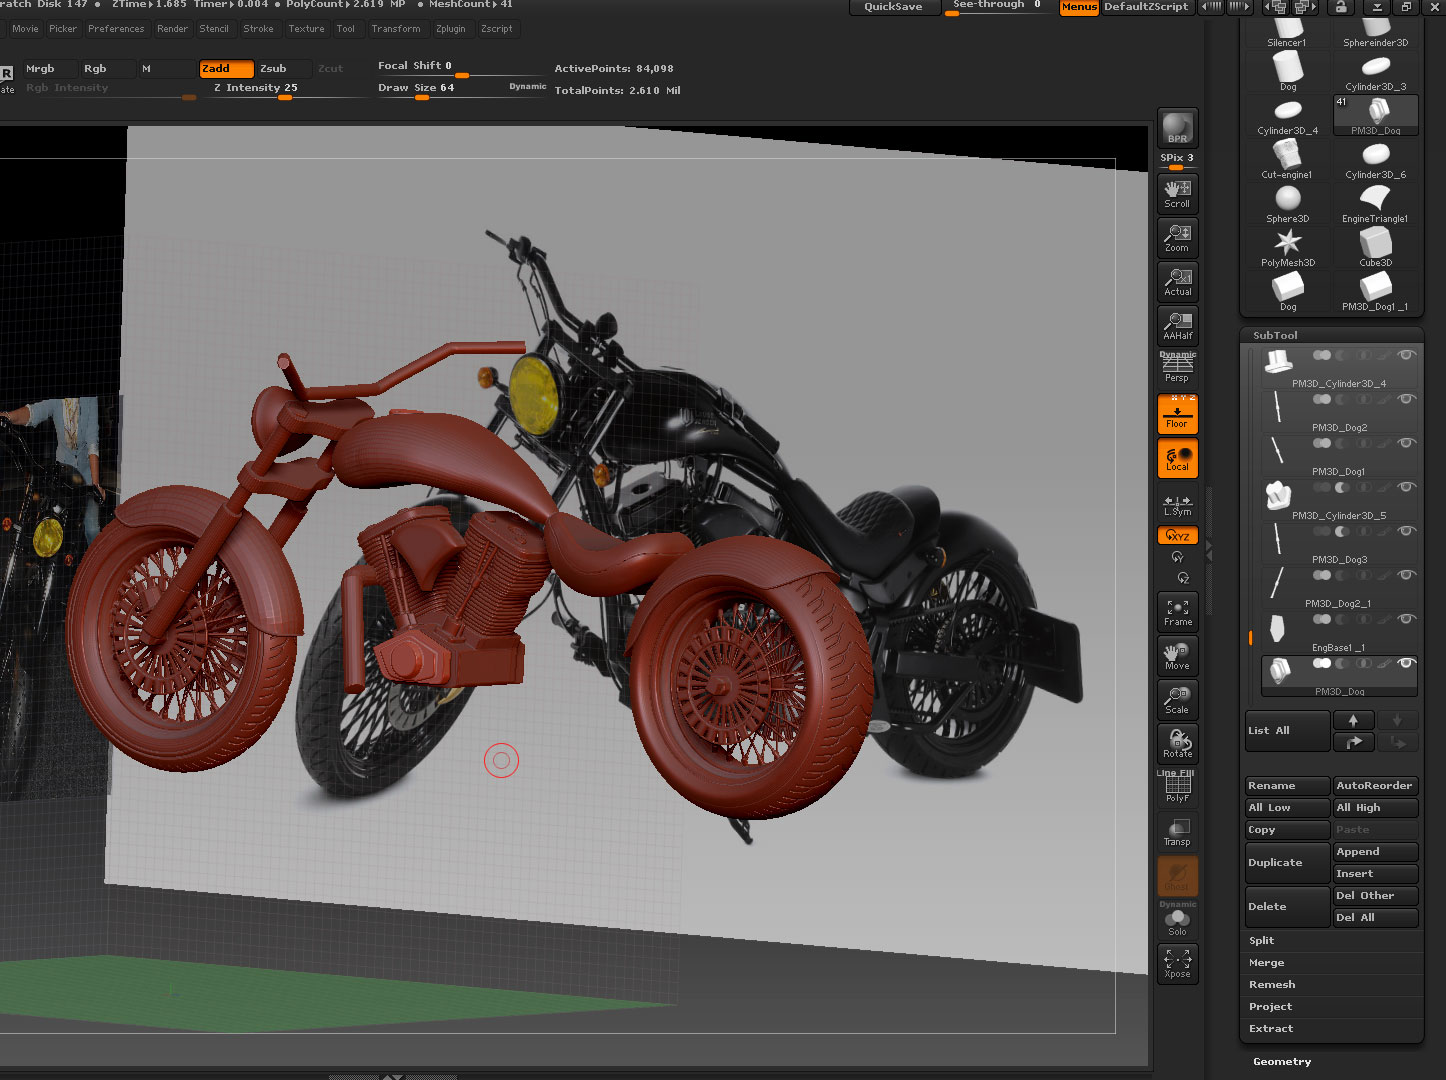Activate the Rotate view tool
1446x1080 pixels.
click(1177, 743)
